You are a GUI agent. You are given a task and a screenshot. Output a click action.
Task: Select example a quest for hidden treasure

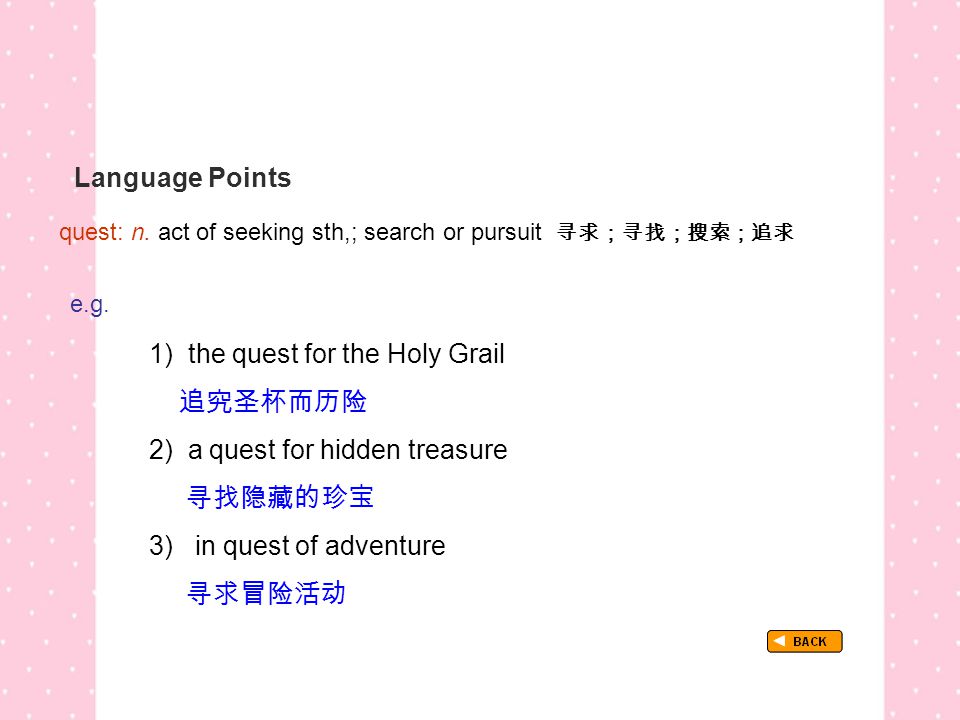pos(347,450)
